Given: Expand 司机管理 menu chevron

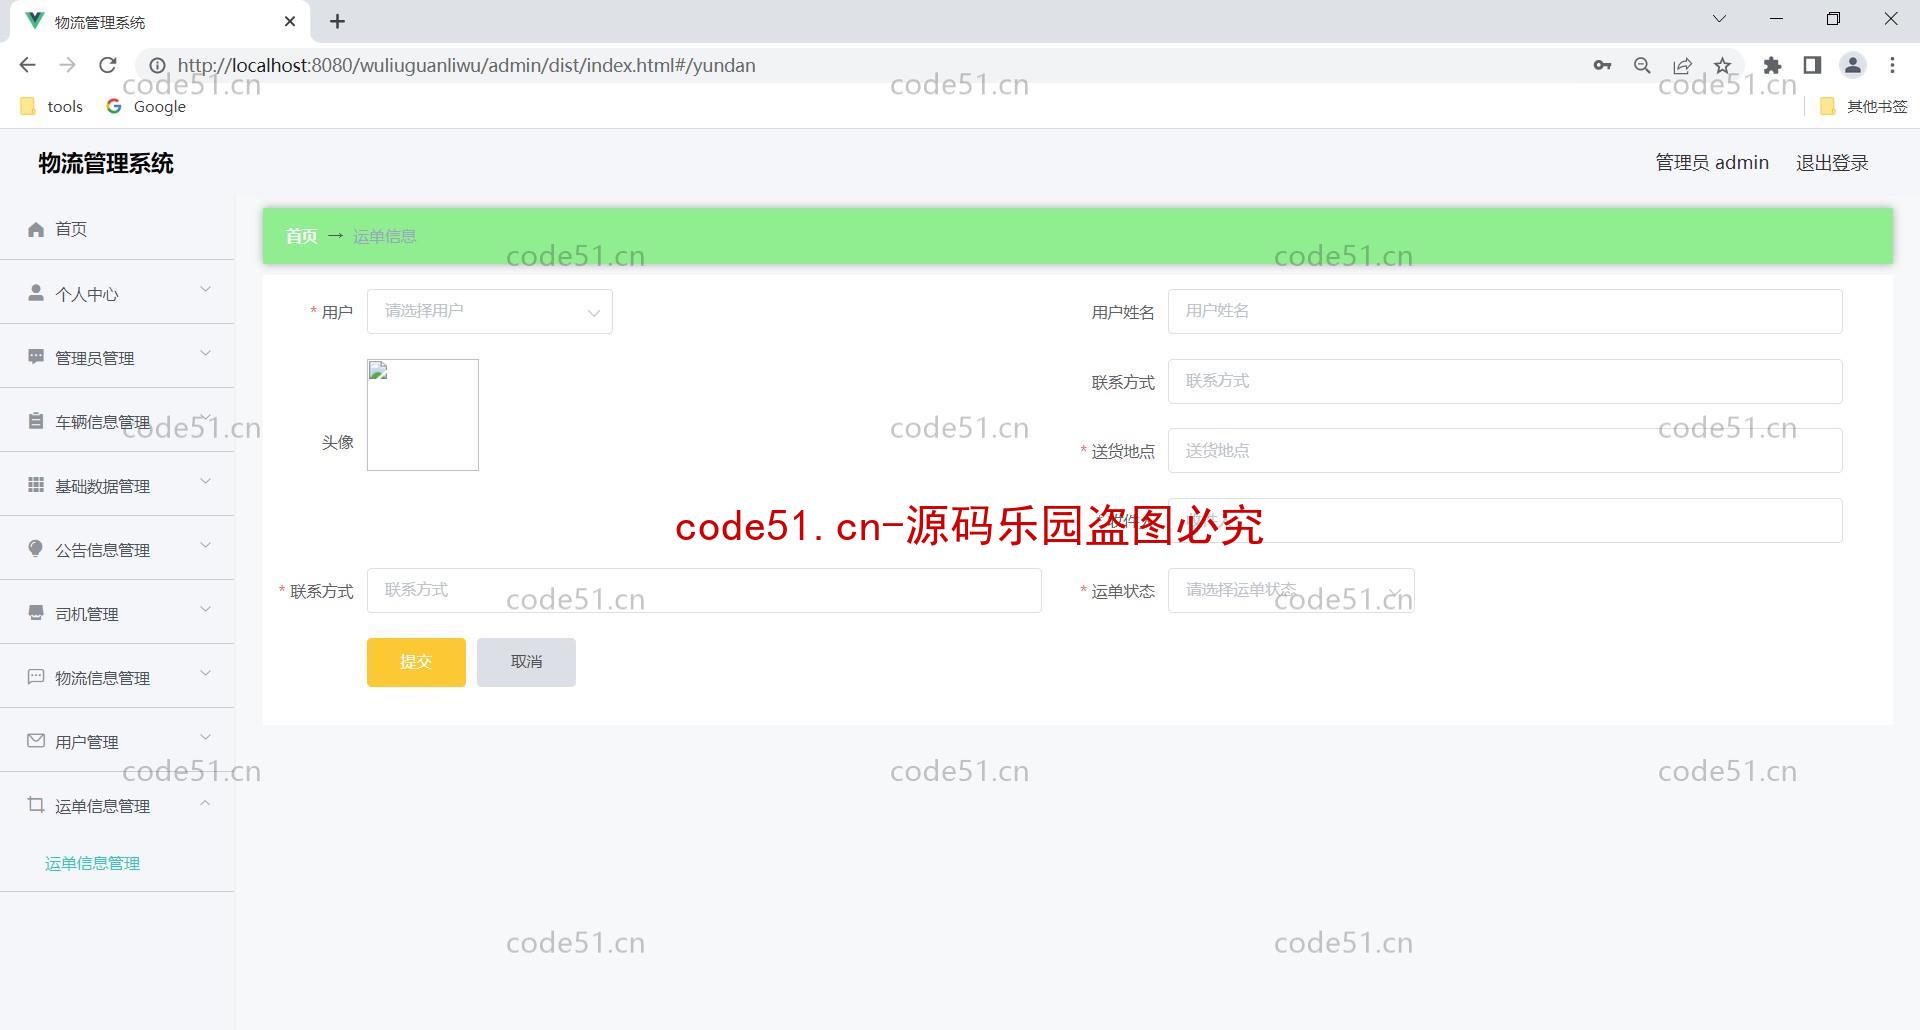Looking at the screenshot, I should click(x=205, y=609).
